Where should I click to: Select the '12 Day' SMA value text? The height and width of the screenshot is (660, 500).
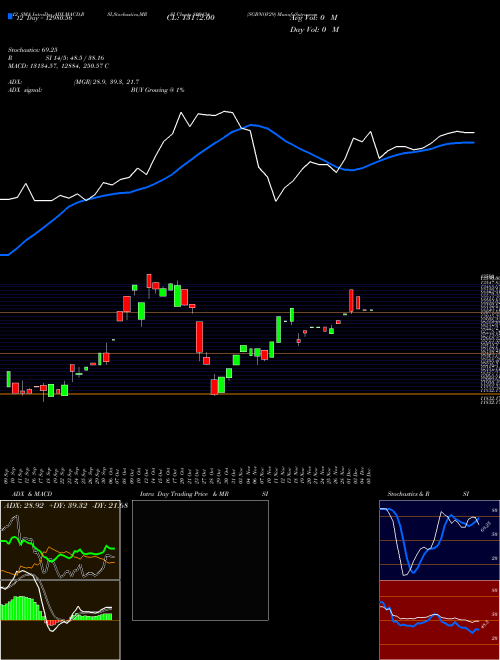click(x=43, y=18)
